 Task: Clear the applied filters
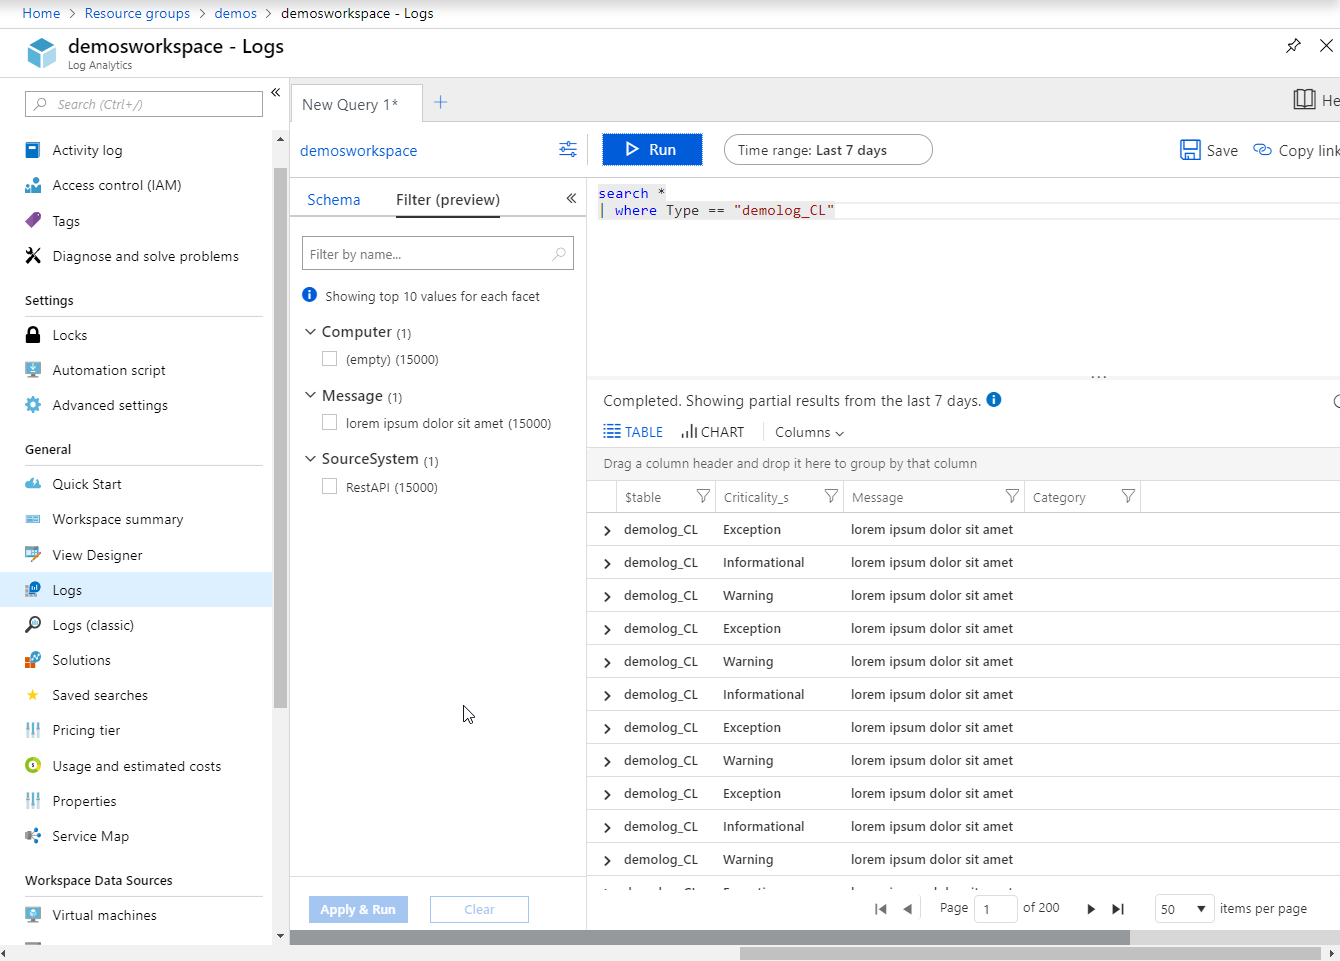[x=479, y=909]
